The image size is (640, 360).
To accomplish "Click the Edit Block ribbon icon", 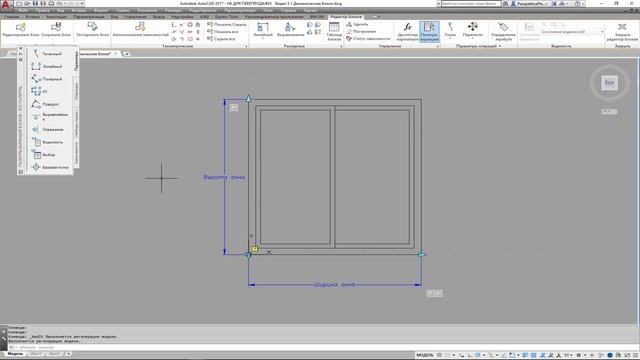I will click(20, 27).
